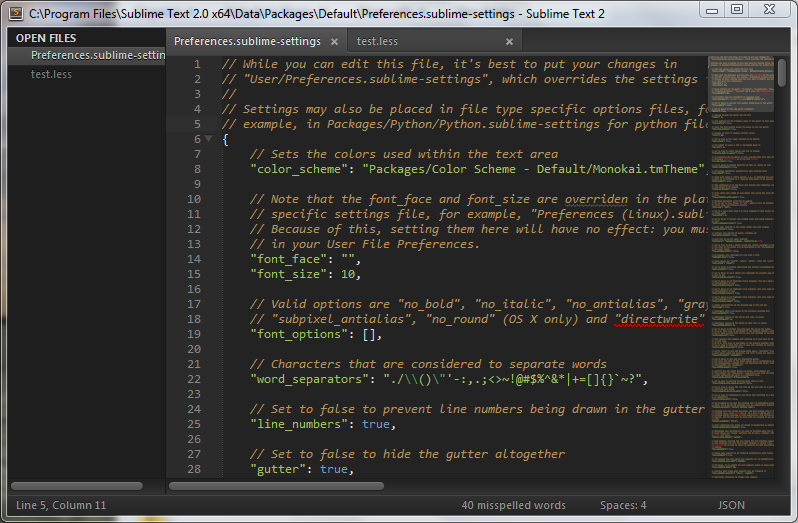
Task: Close the Preferences.sublime-settings tab
Action: (334, 42)
